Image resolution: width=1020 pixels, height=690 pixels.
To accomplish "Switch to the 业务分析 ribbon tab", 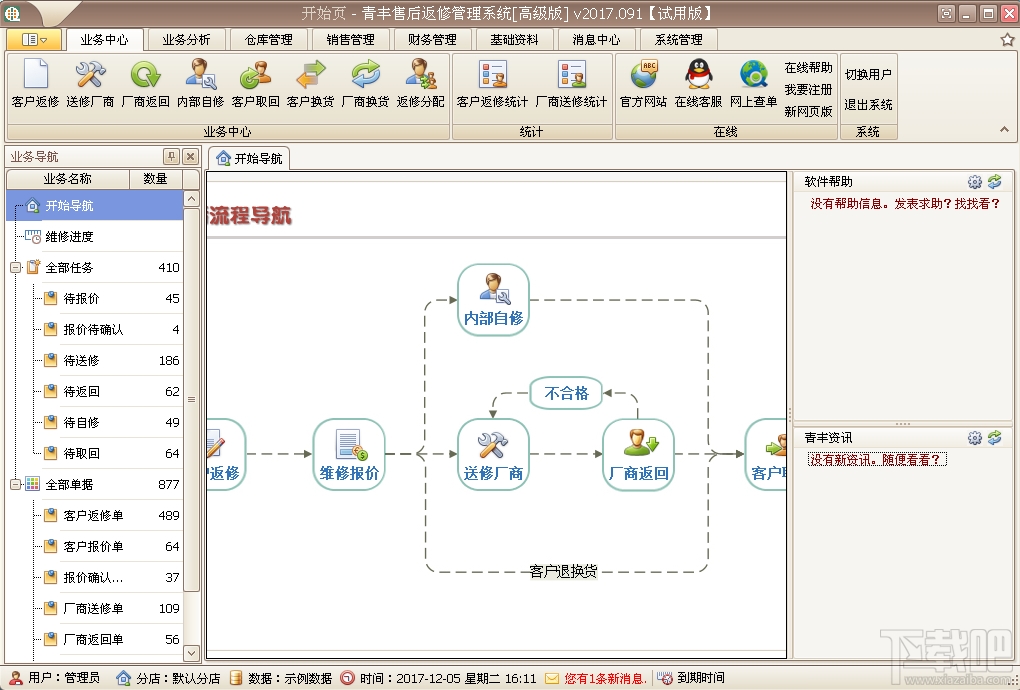I will [x=186, y=40].
